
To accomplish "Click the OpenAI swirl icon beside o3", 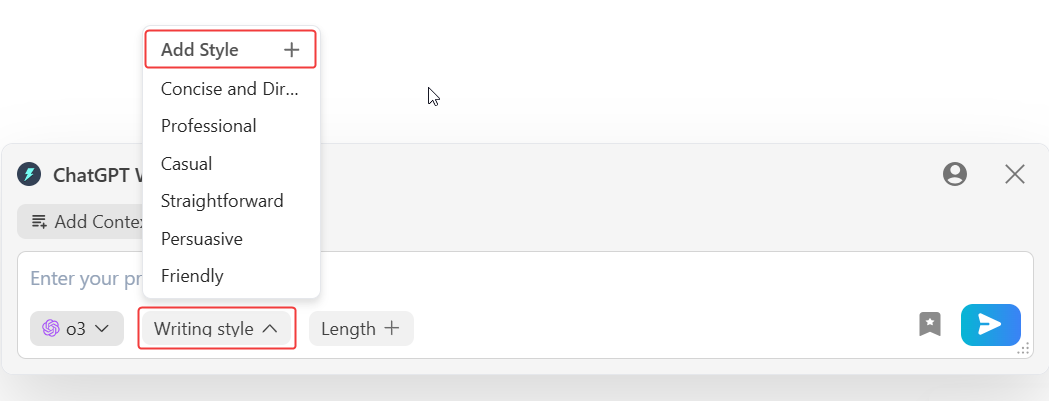I will coord(51,328).
